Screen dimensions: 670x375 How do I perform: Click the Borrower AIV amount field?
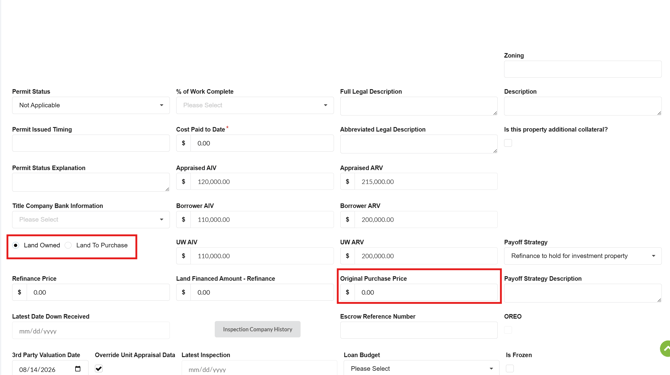coord(262,220)
